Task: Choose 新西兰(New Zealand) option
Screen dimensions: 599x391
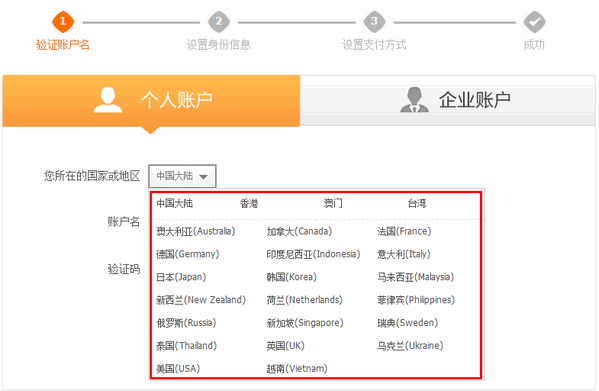Action: [x=201, y=300]
